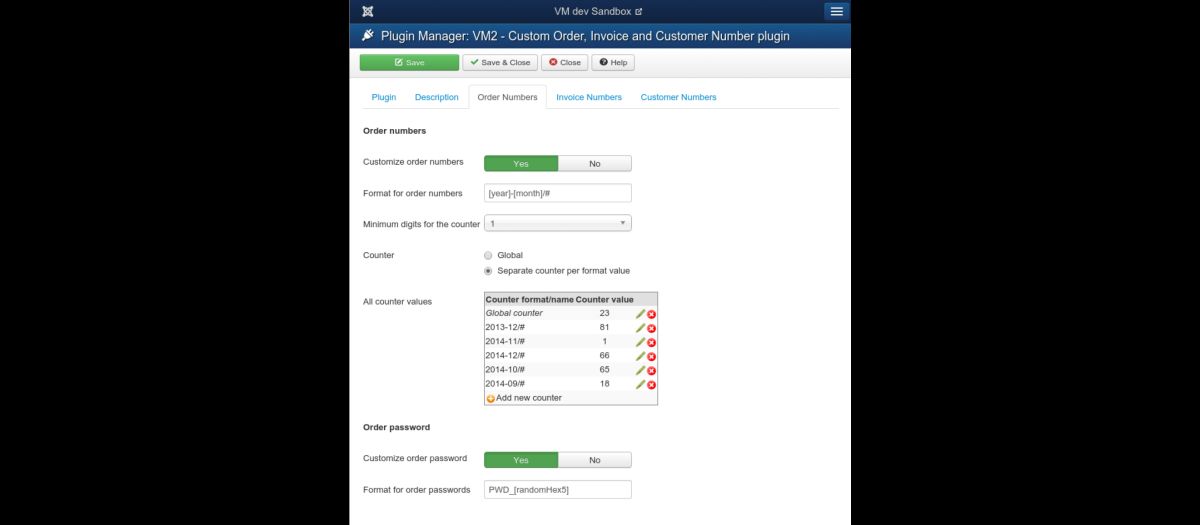Delete the 2013-12/# counter
This screenshot has width=1200, height=525.
[x=652, y=328]
